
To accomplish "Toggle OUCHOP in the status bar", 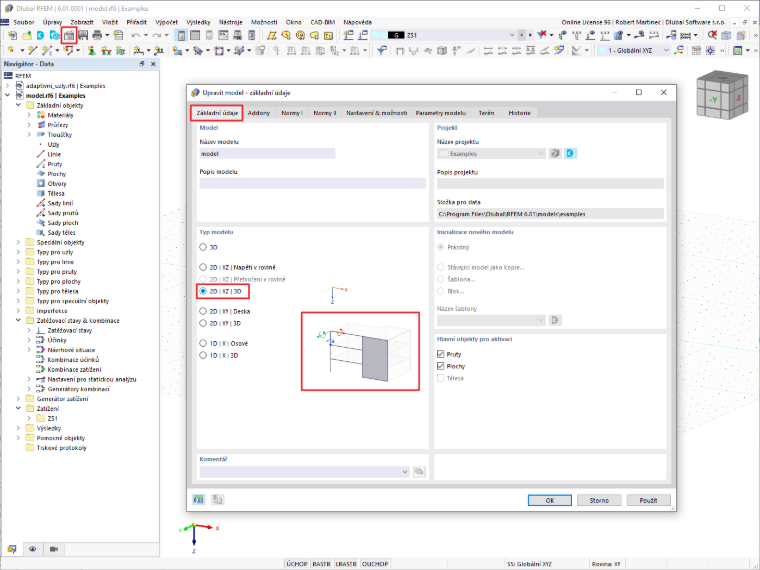I will [375, 564].
